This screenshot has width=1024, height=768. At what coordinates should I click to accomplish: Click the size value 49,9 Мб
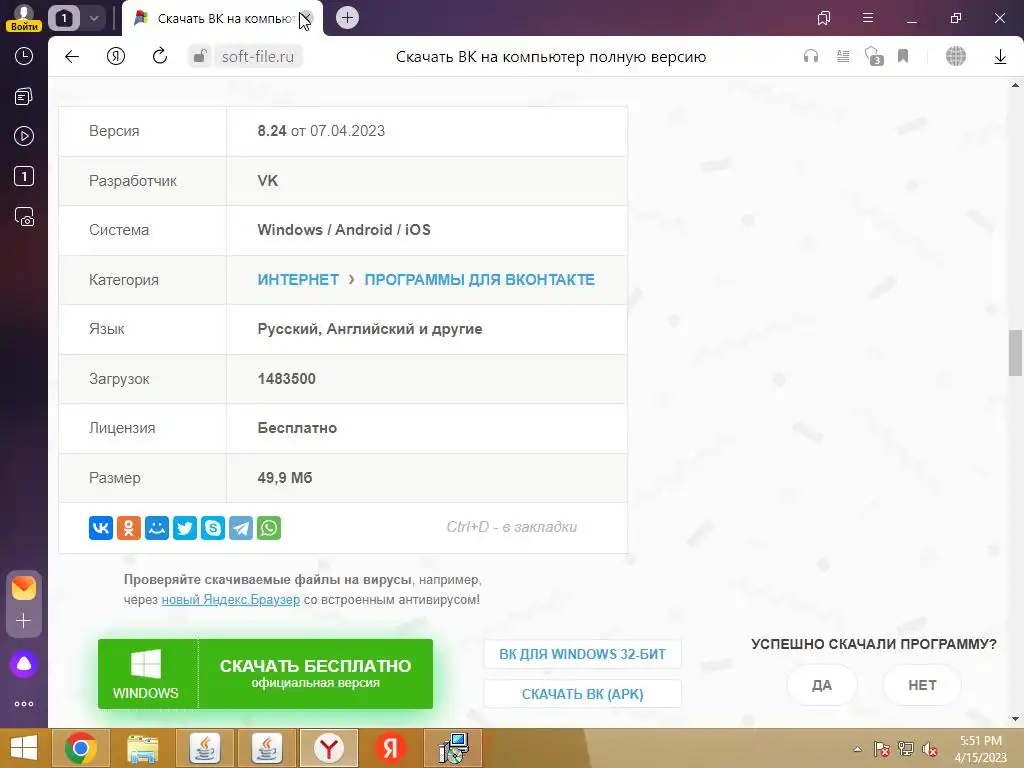(x=285, y=478)
